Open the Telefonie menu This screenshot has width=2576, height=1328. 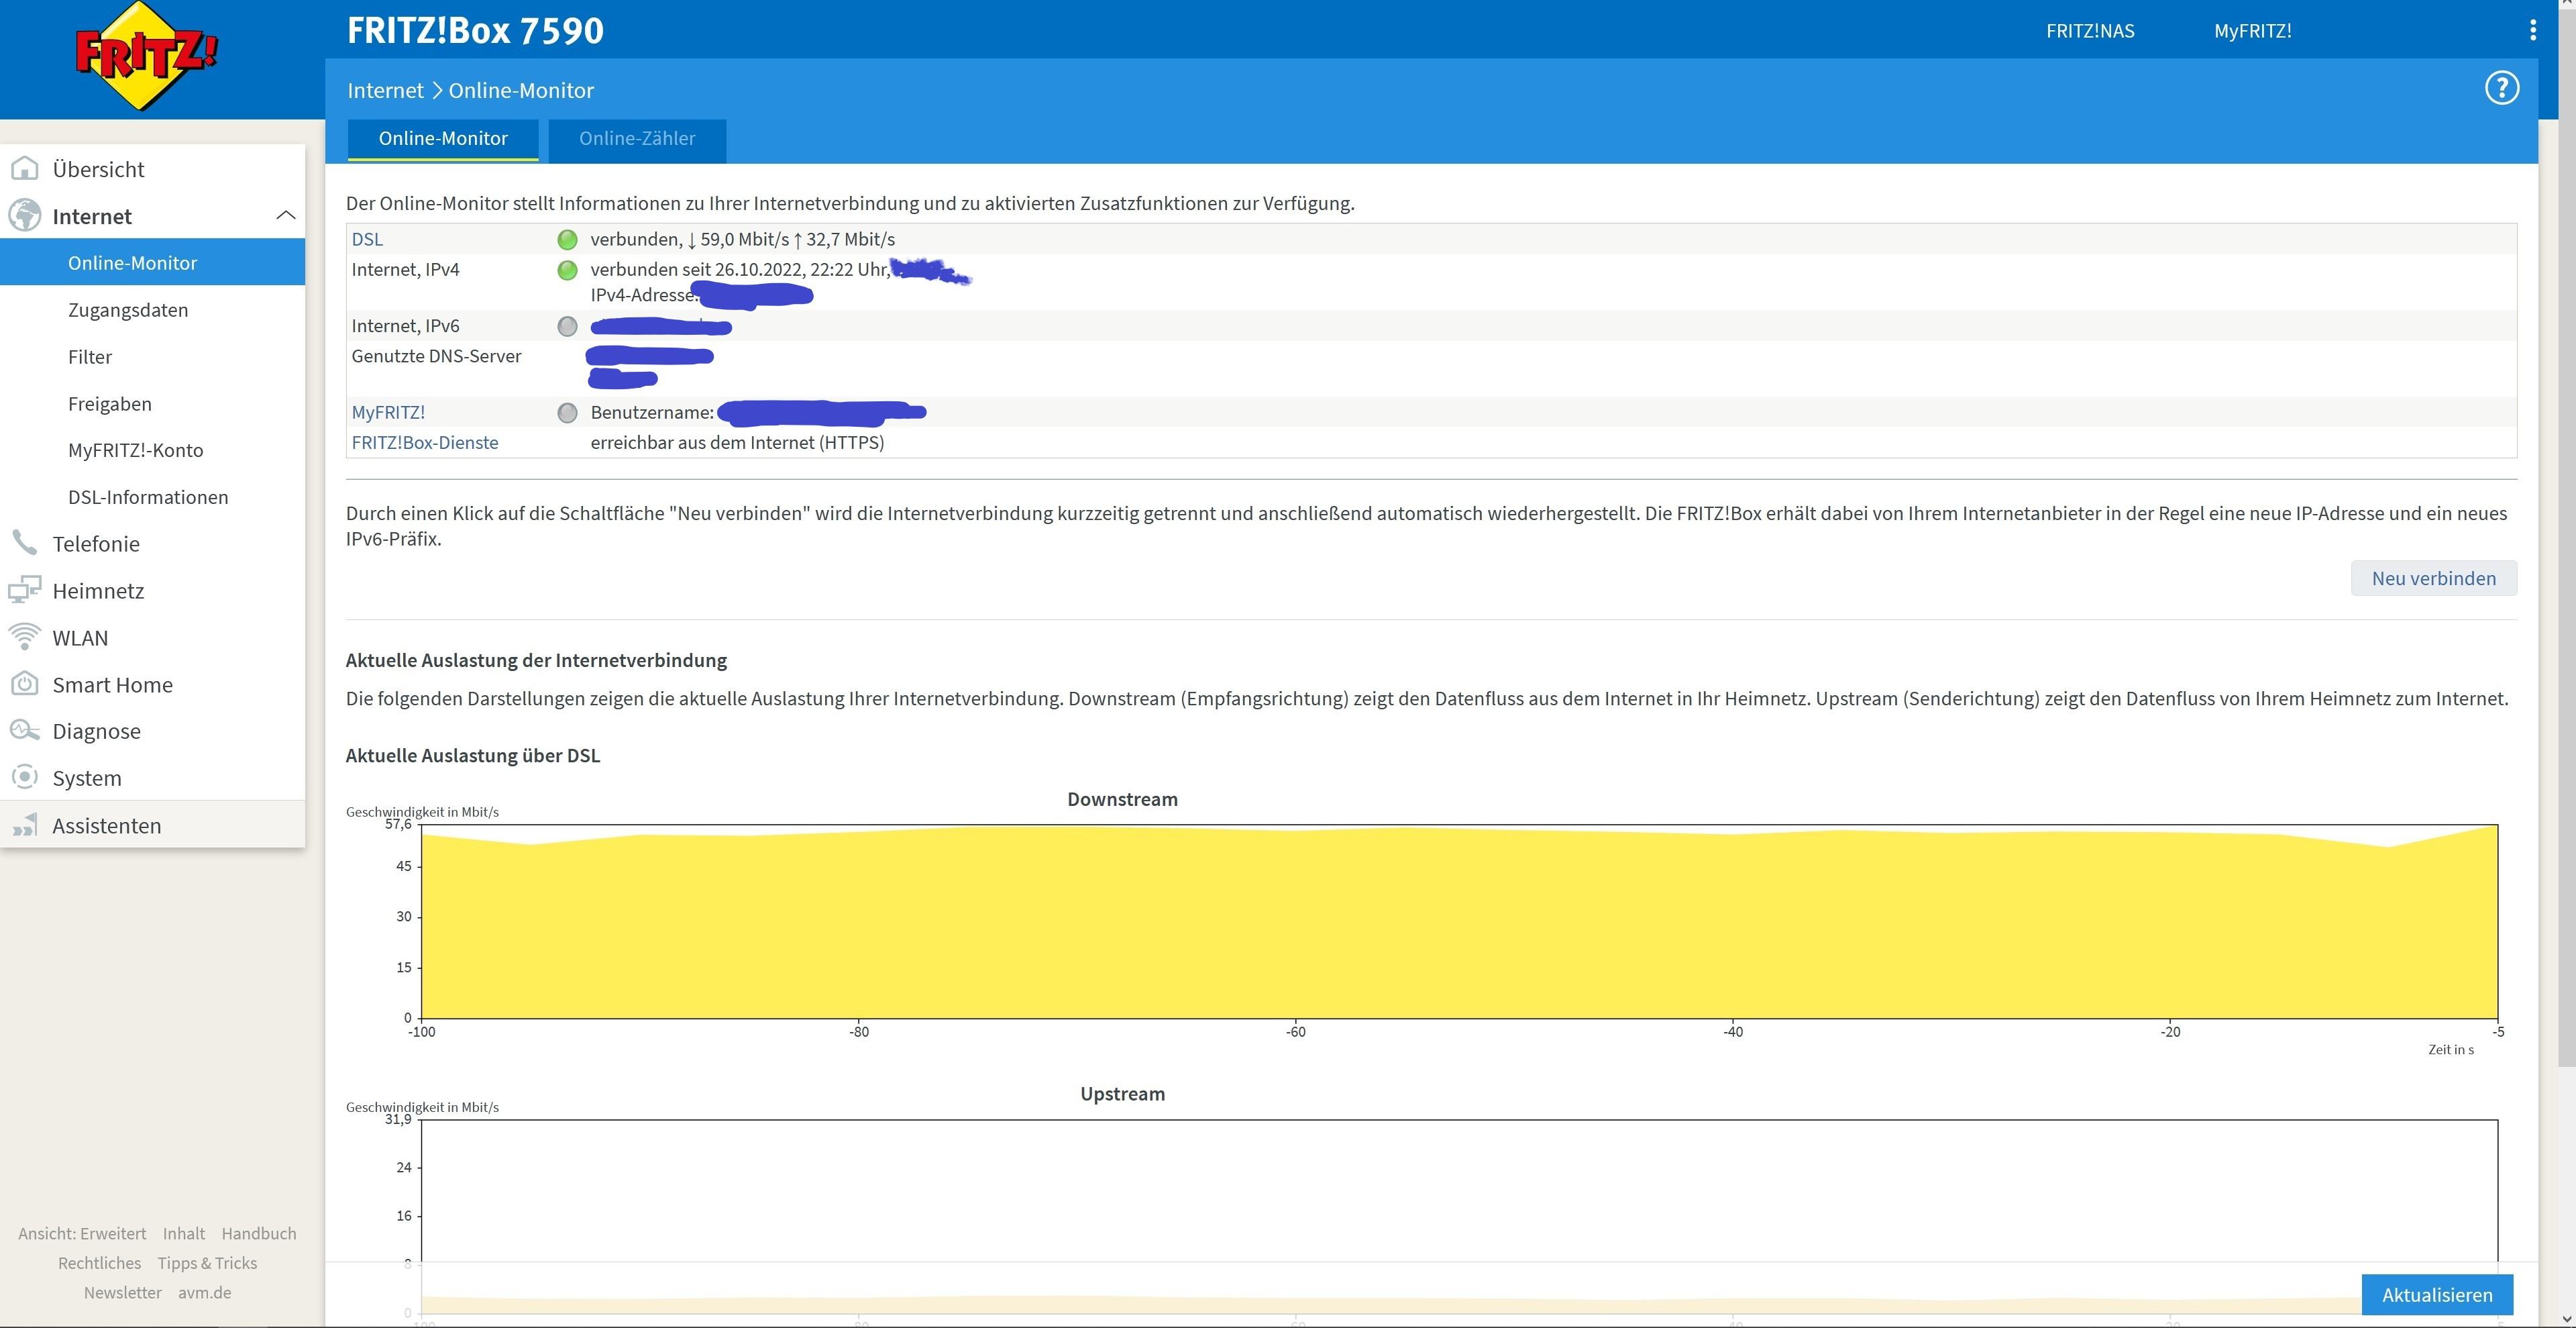(x=96, y=544)
